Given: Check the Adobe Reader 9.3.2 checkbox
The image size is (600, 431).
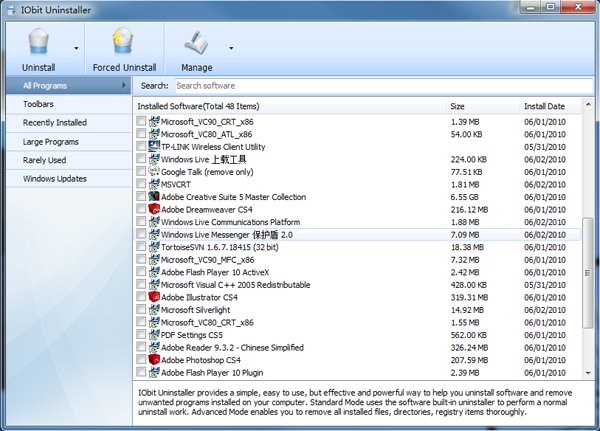Looking at the screenshot, I should click(141, 347).
